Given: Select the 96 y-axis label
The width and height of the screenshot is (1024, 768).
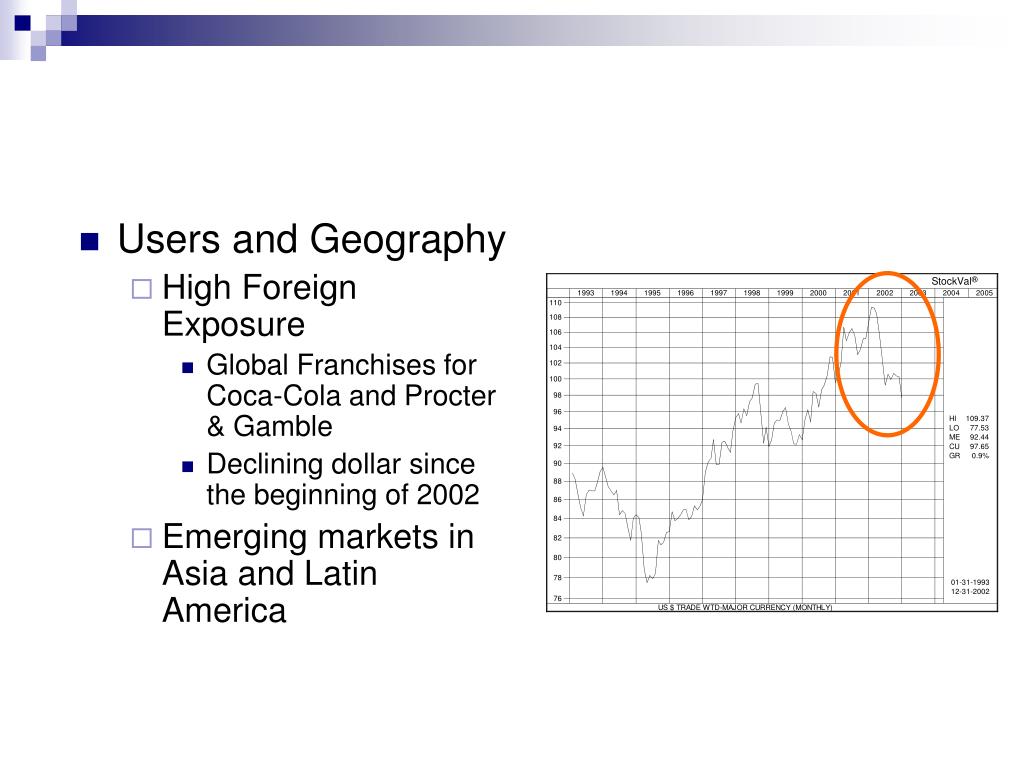Looking at the screenshot, I should pos(557,411).
